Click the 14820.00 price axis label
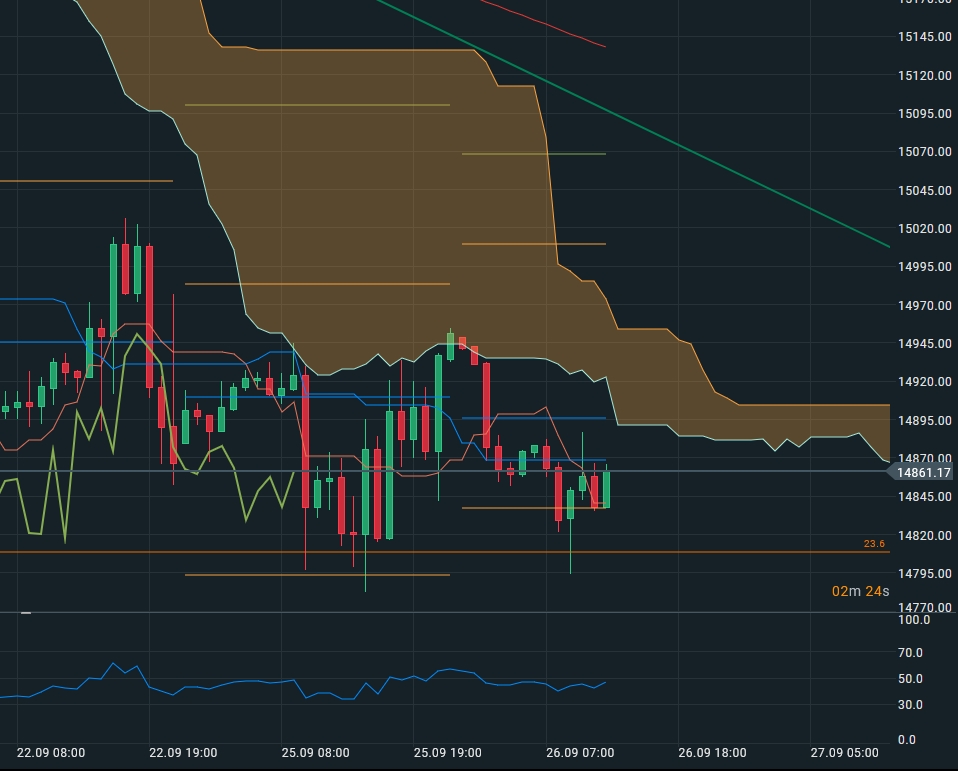The height and width of the screenshot is (771, 958). 924,535
